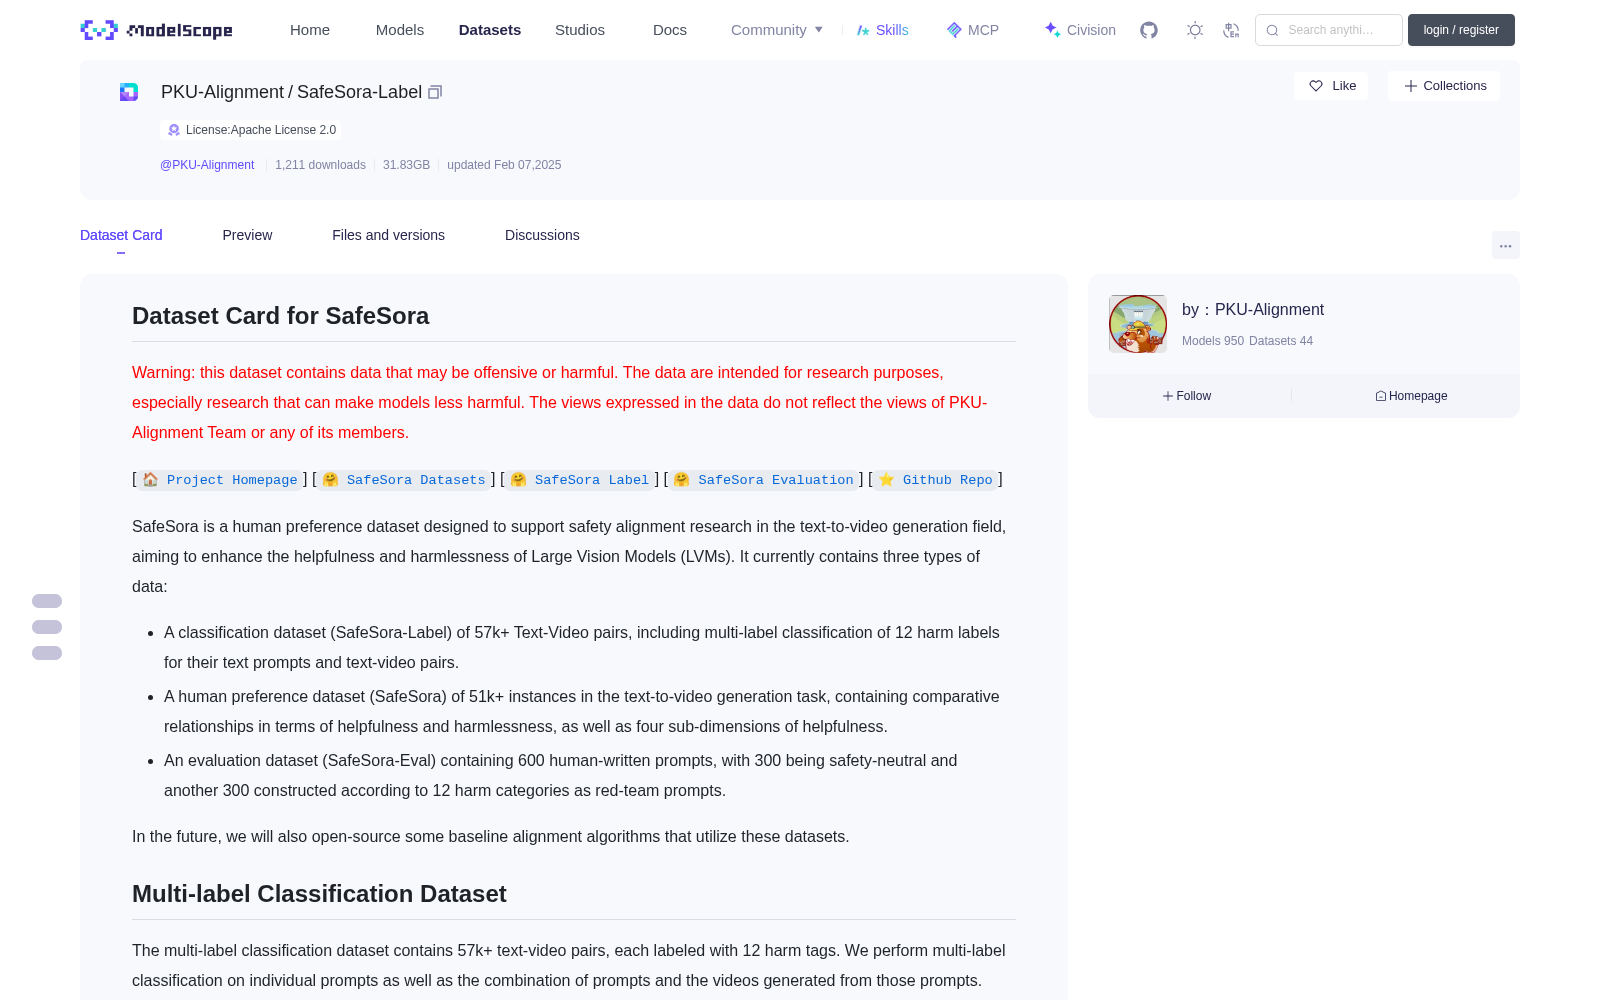This screenshot has height=1000, width=1600.
Task: Click the by: PKU-Alignment name
Action: 1253,310
